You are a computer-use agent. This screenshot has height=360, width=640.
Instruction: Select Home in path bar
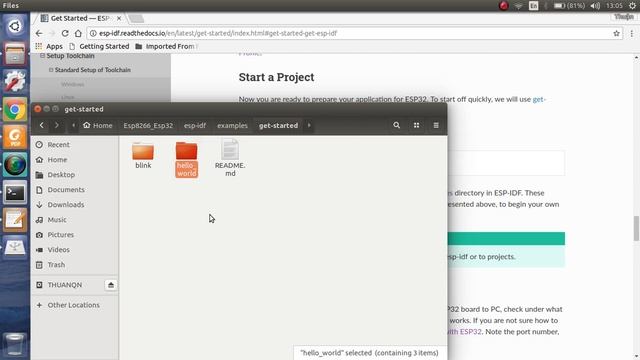tap(98, 125)
